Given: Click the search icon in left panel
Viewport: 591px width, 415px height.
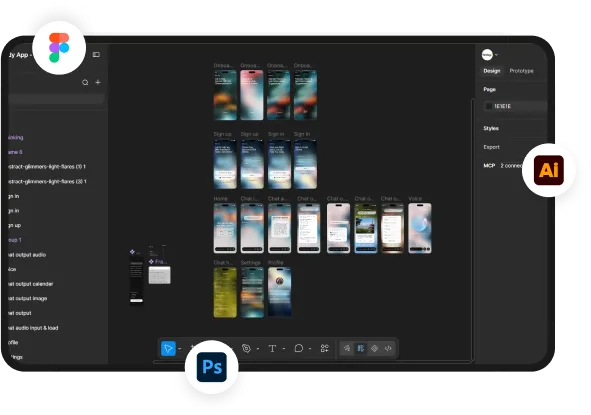Looking at the screenshot, I should pos(85,82).
